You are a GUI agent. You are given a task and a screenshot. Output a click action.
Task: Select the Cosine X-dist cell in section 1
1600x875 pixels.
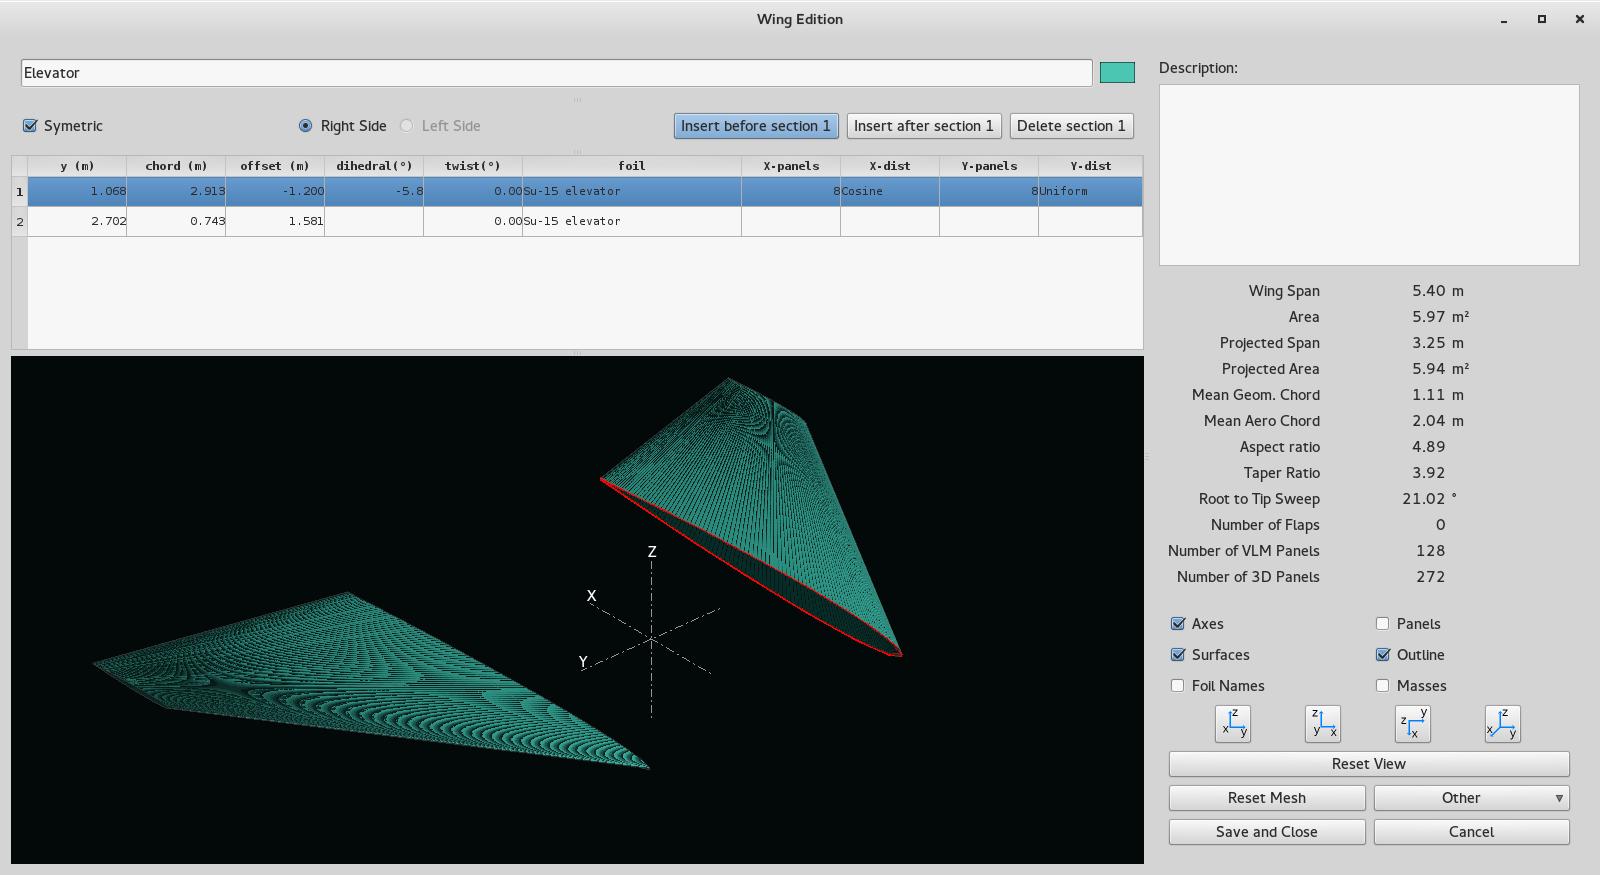(889, 191)
